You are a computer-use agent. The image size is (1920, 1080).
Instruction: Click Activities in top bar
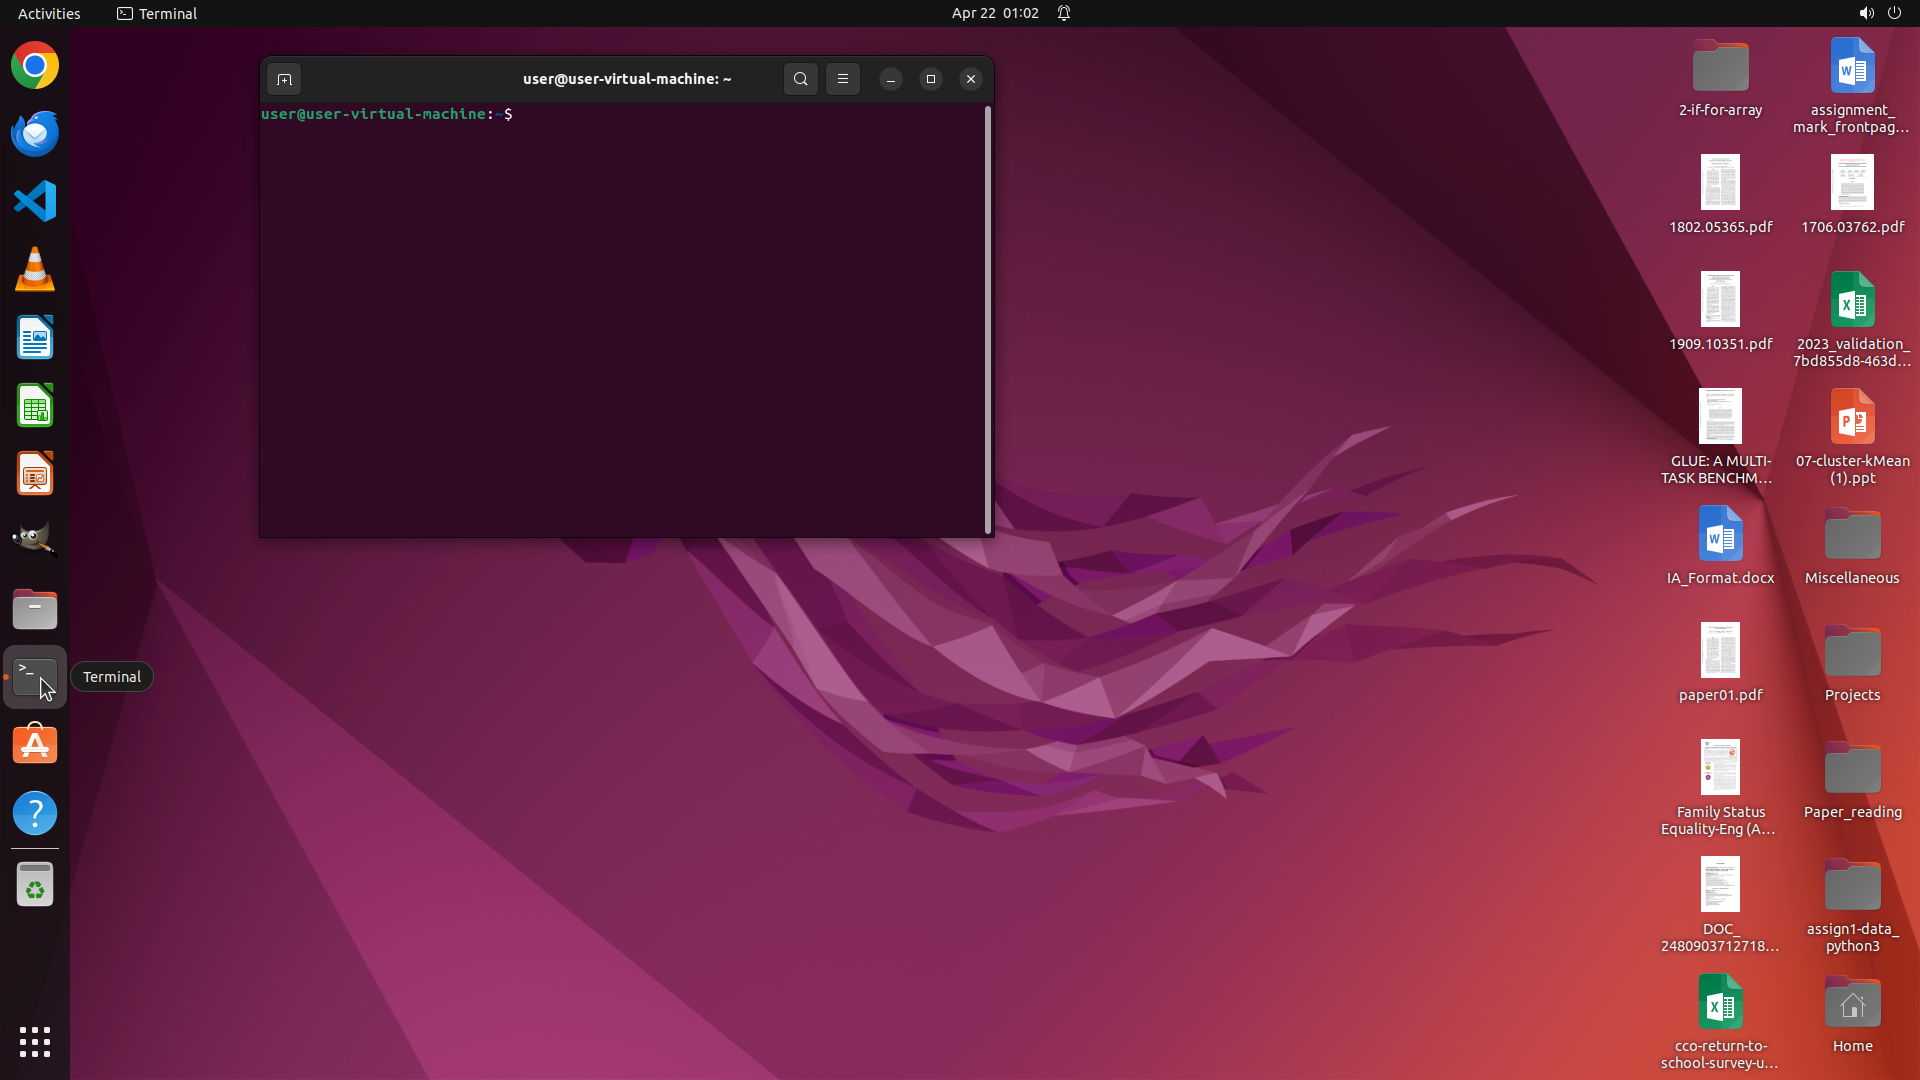click(49, 13)
